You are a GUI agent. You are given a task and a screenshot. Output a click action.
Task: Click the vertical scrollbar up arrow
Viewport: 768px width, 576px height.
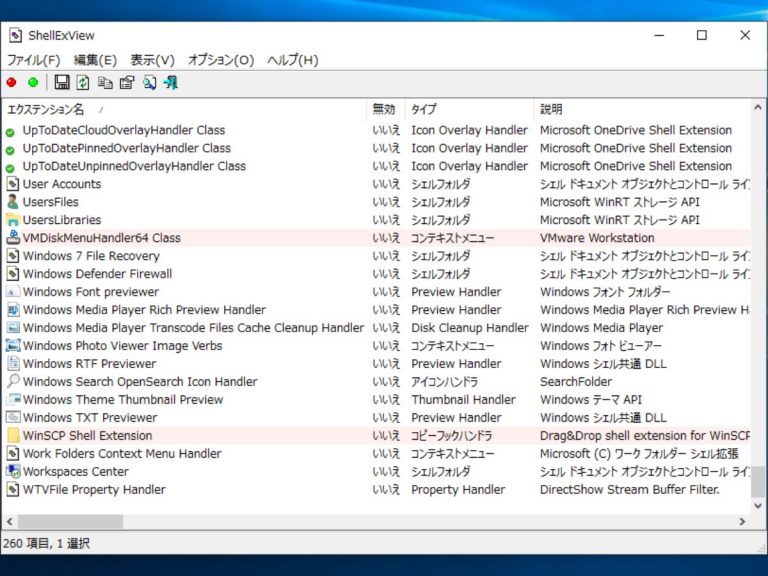pos(758,107)
